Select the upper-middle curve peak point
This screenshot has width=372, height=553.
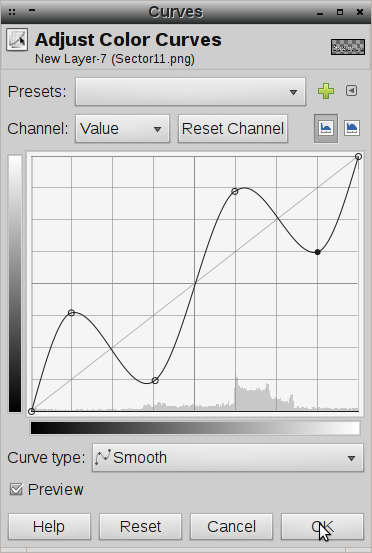coord(235,192)
